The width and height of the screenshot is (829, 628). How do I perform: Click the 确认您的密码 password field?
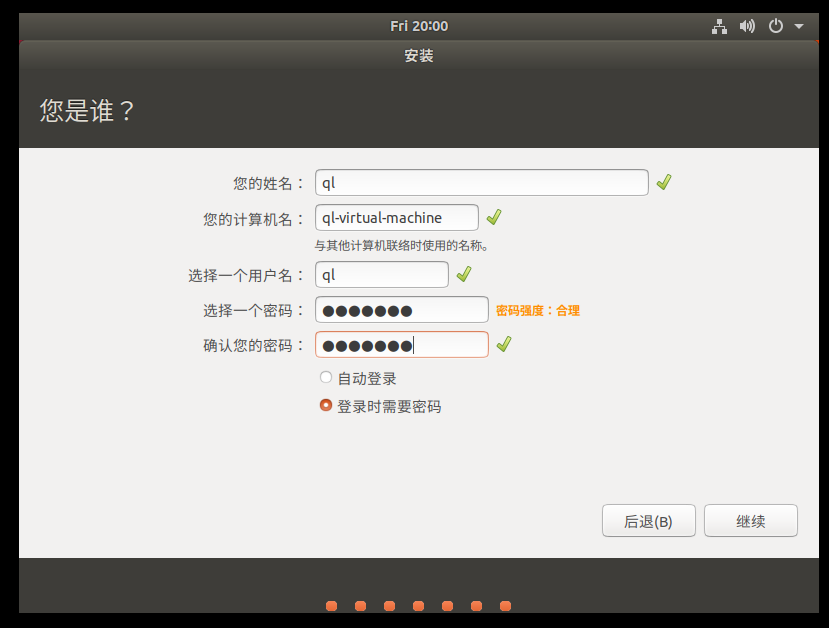tap(401, 345)
